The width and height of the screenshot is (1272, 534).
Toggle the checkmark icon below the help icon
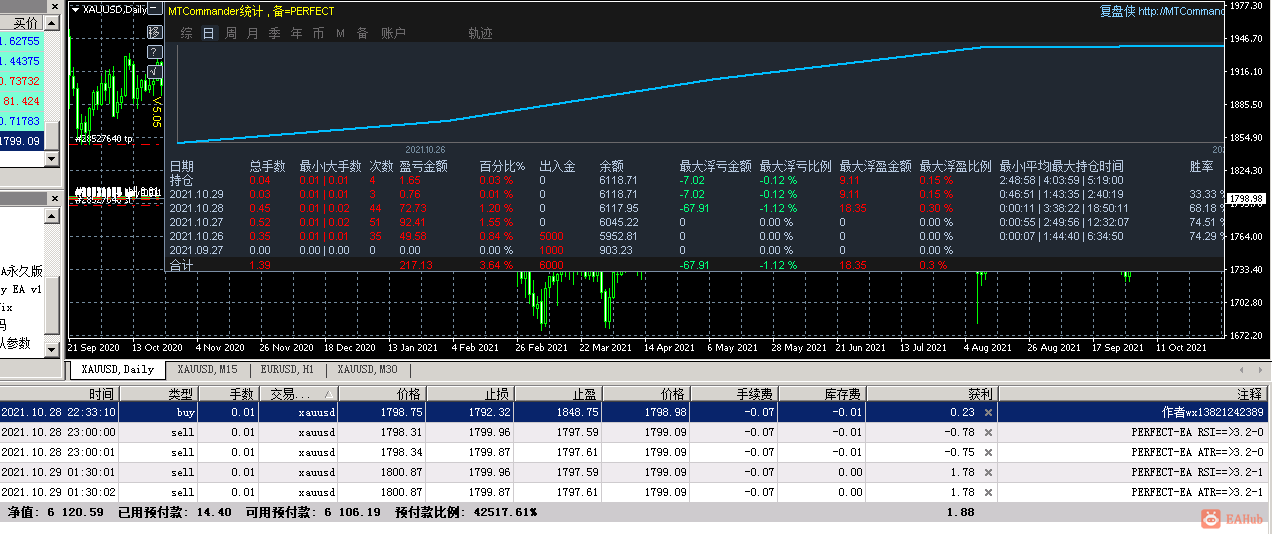(x=154, y=70)
